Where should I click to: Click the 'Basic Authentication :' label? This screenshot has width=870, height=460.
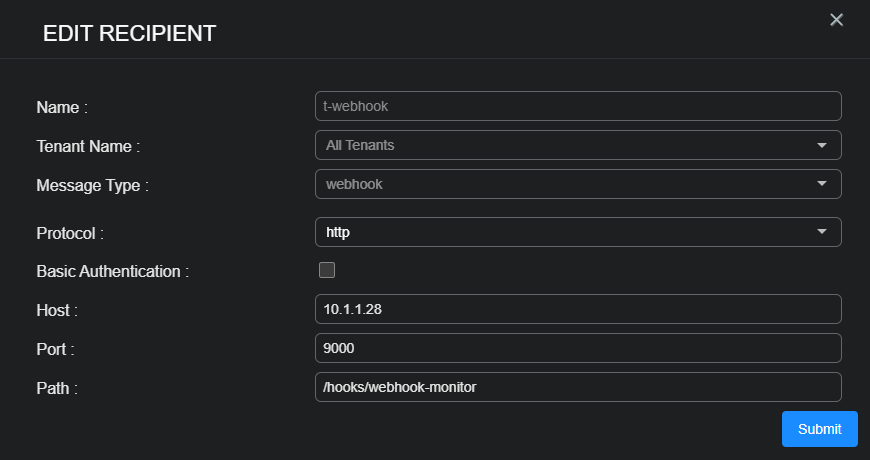[112, 271]
